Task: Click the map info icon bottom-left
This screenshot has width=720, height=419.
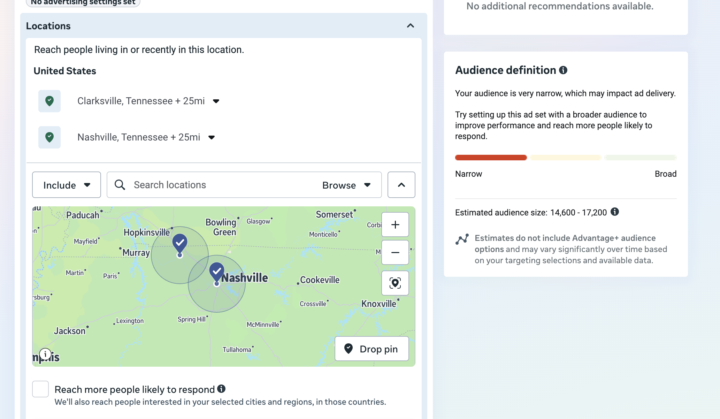Action: click(45, 354)
